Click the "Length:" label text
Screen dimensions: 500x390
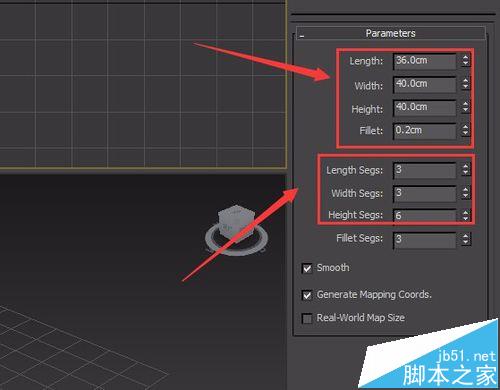pyautogui.click(x=366, y=61)
